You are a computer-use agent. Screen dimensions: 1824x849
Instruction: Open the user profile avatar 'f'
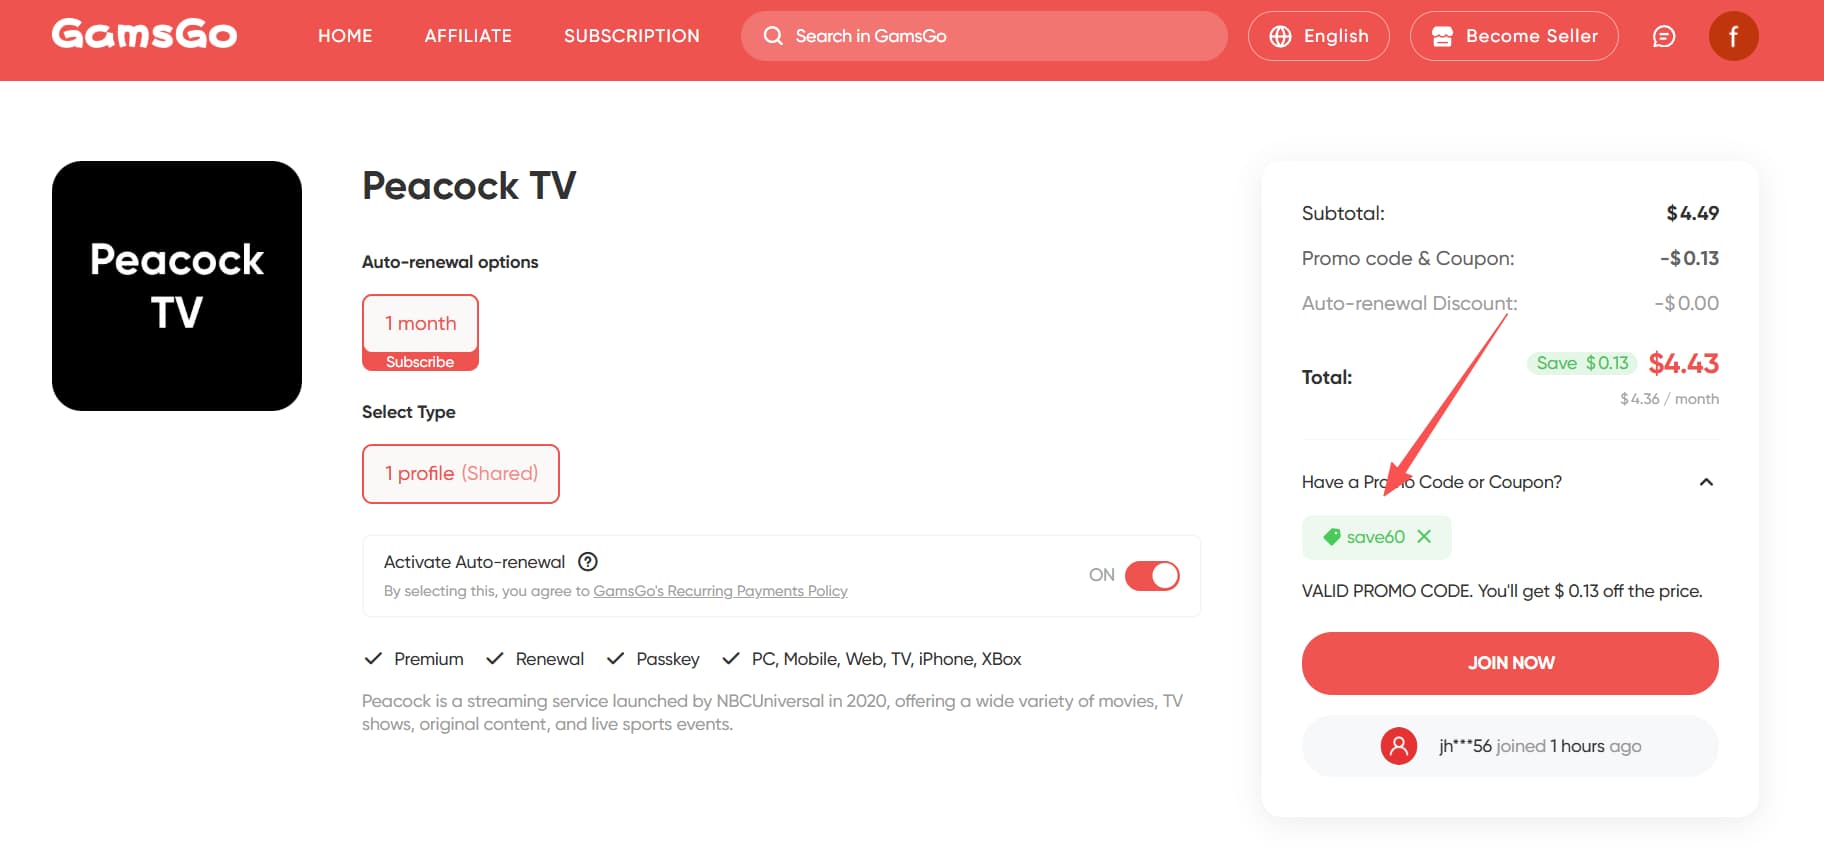1733,36
